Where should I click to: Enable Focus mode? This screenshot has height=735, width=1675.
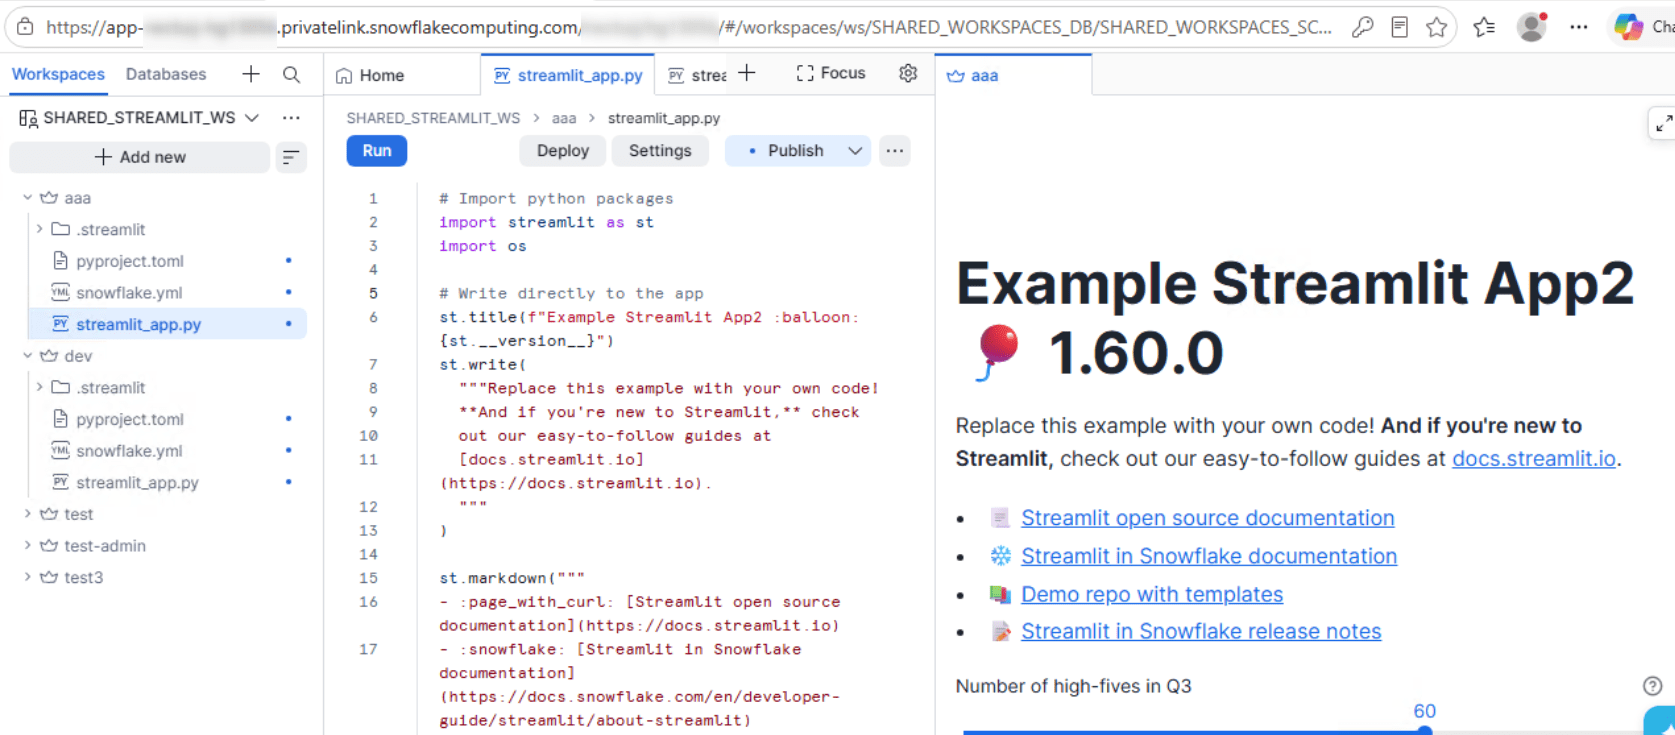[x=831, y=73]
